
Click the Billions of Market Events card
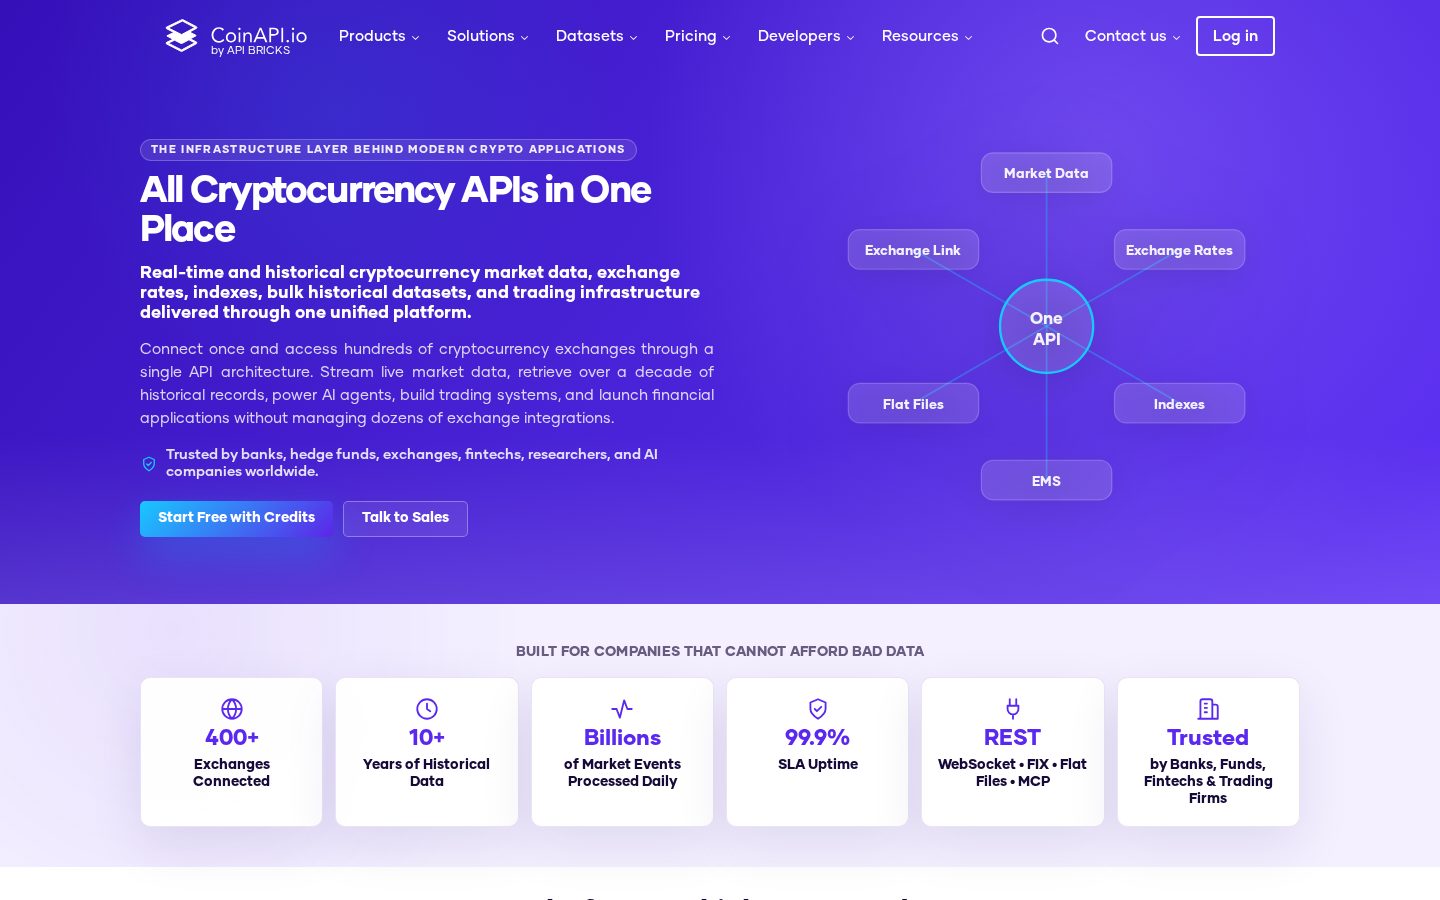[622, 752]
